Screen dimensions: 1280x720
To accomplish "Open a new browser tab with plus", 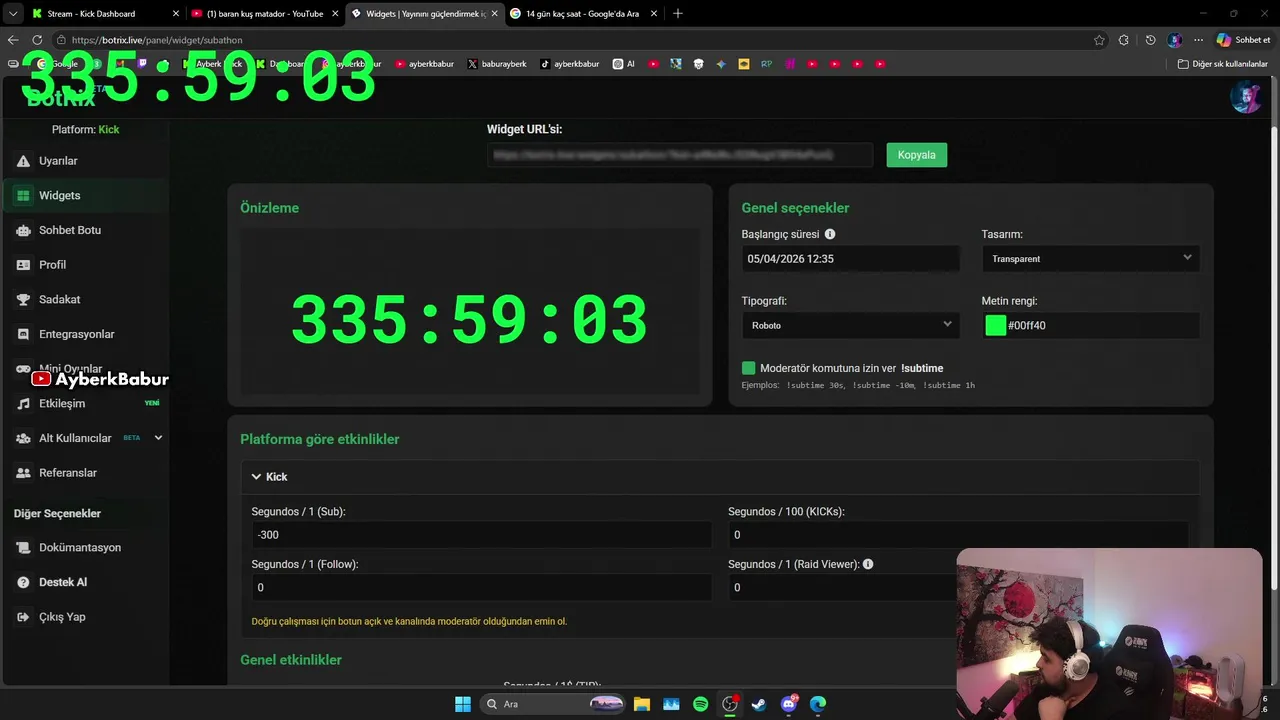I will click(678, 13).
